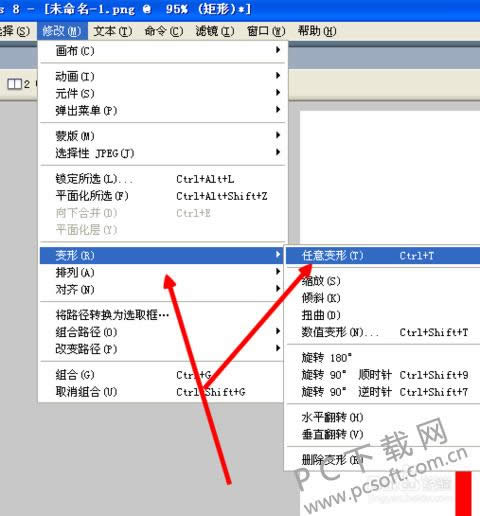
Task: Choose 旋转 180° option
Action: click(x=383, y=358)
